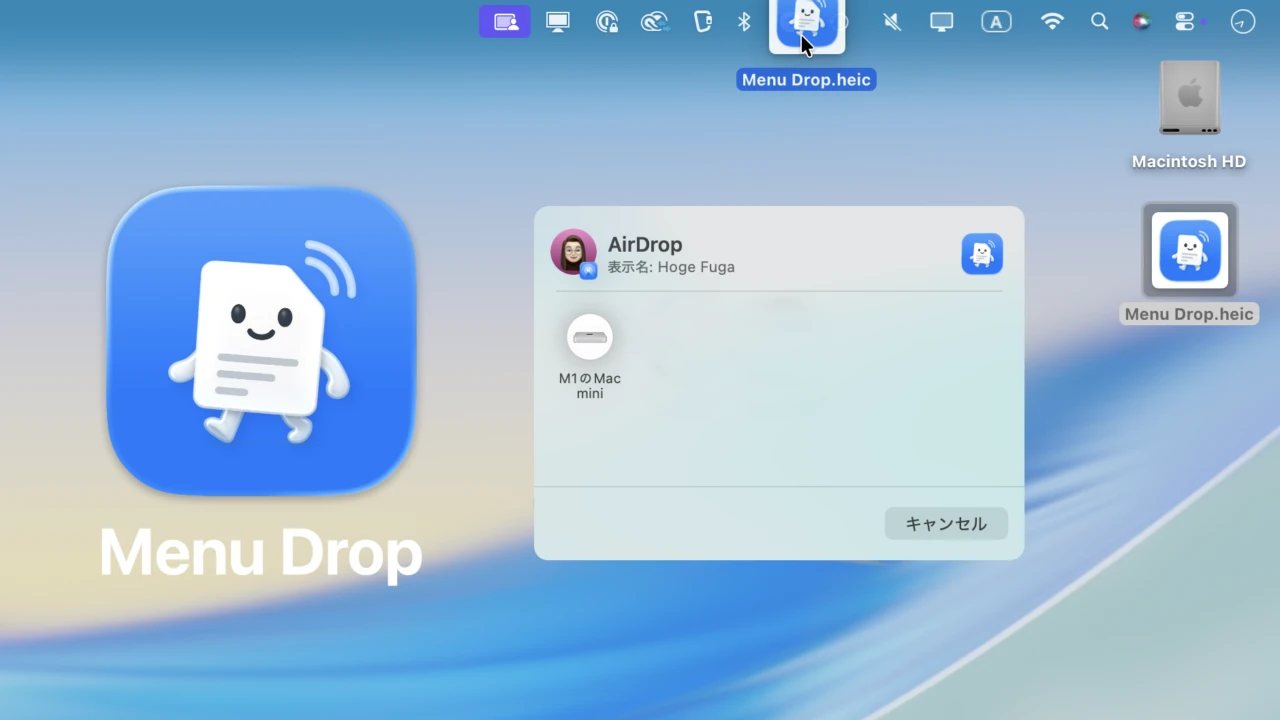Open the Bluetooth menu
Screen dimensions: 1280x720
pos(744,22)
